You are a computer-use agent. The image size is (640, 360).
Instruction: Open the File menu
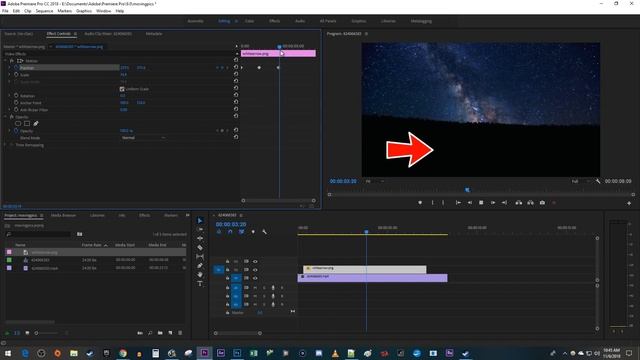[5, 11]
